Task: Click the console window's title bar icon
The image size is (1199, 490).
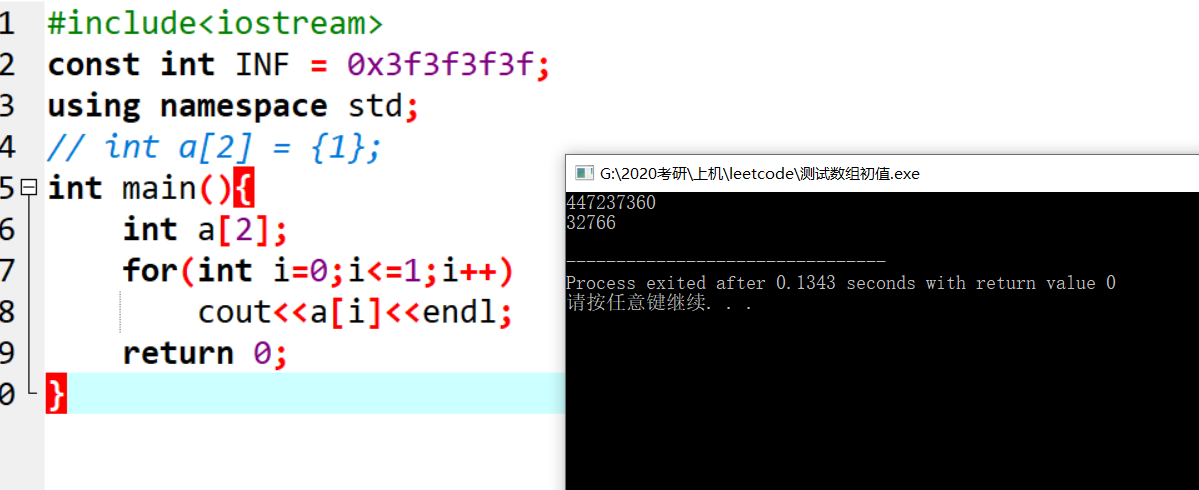Action: (584, 174)
